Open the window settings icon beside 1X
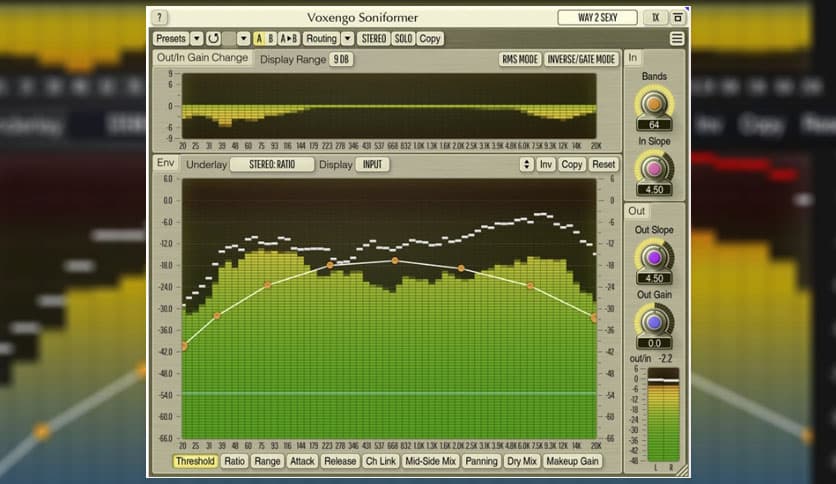The height and width of the screenshot is (484, 836). [x=678, y=18]
